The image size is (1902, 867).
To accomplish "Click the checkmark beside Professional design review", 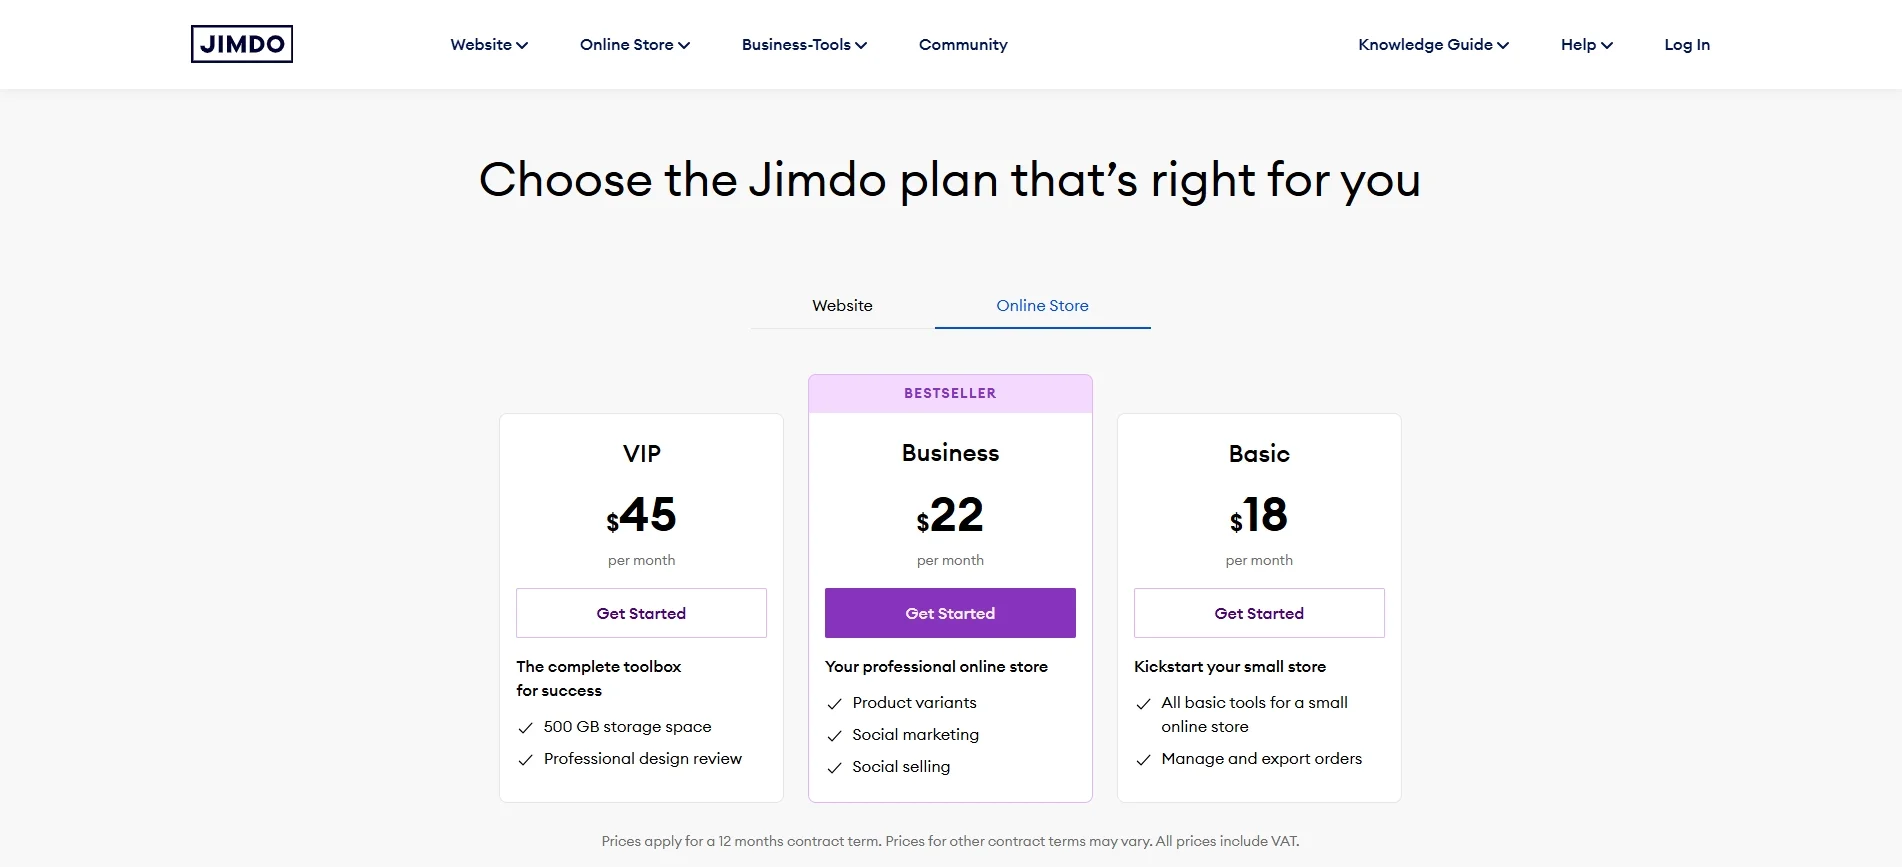I will coord(526,759).
